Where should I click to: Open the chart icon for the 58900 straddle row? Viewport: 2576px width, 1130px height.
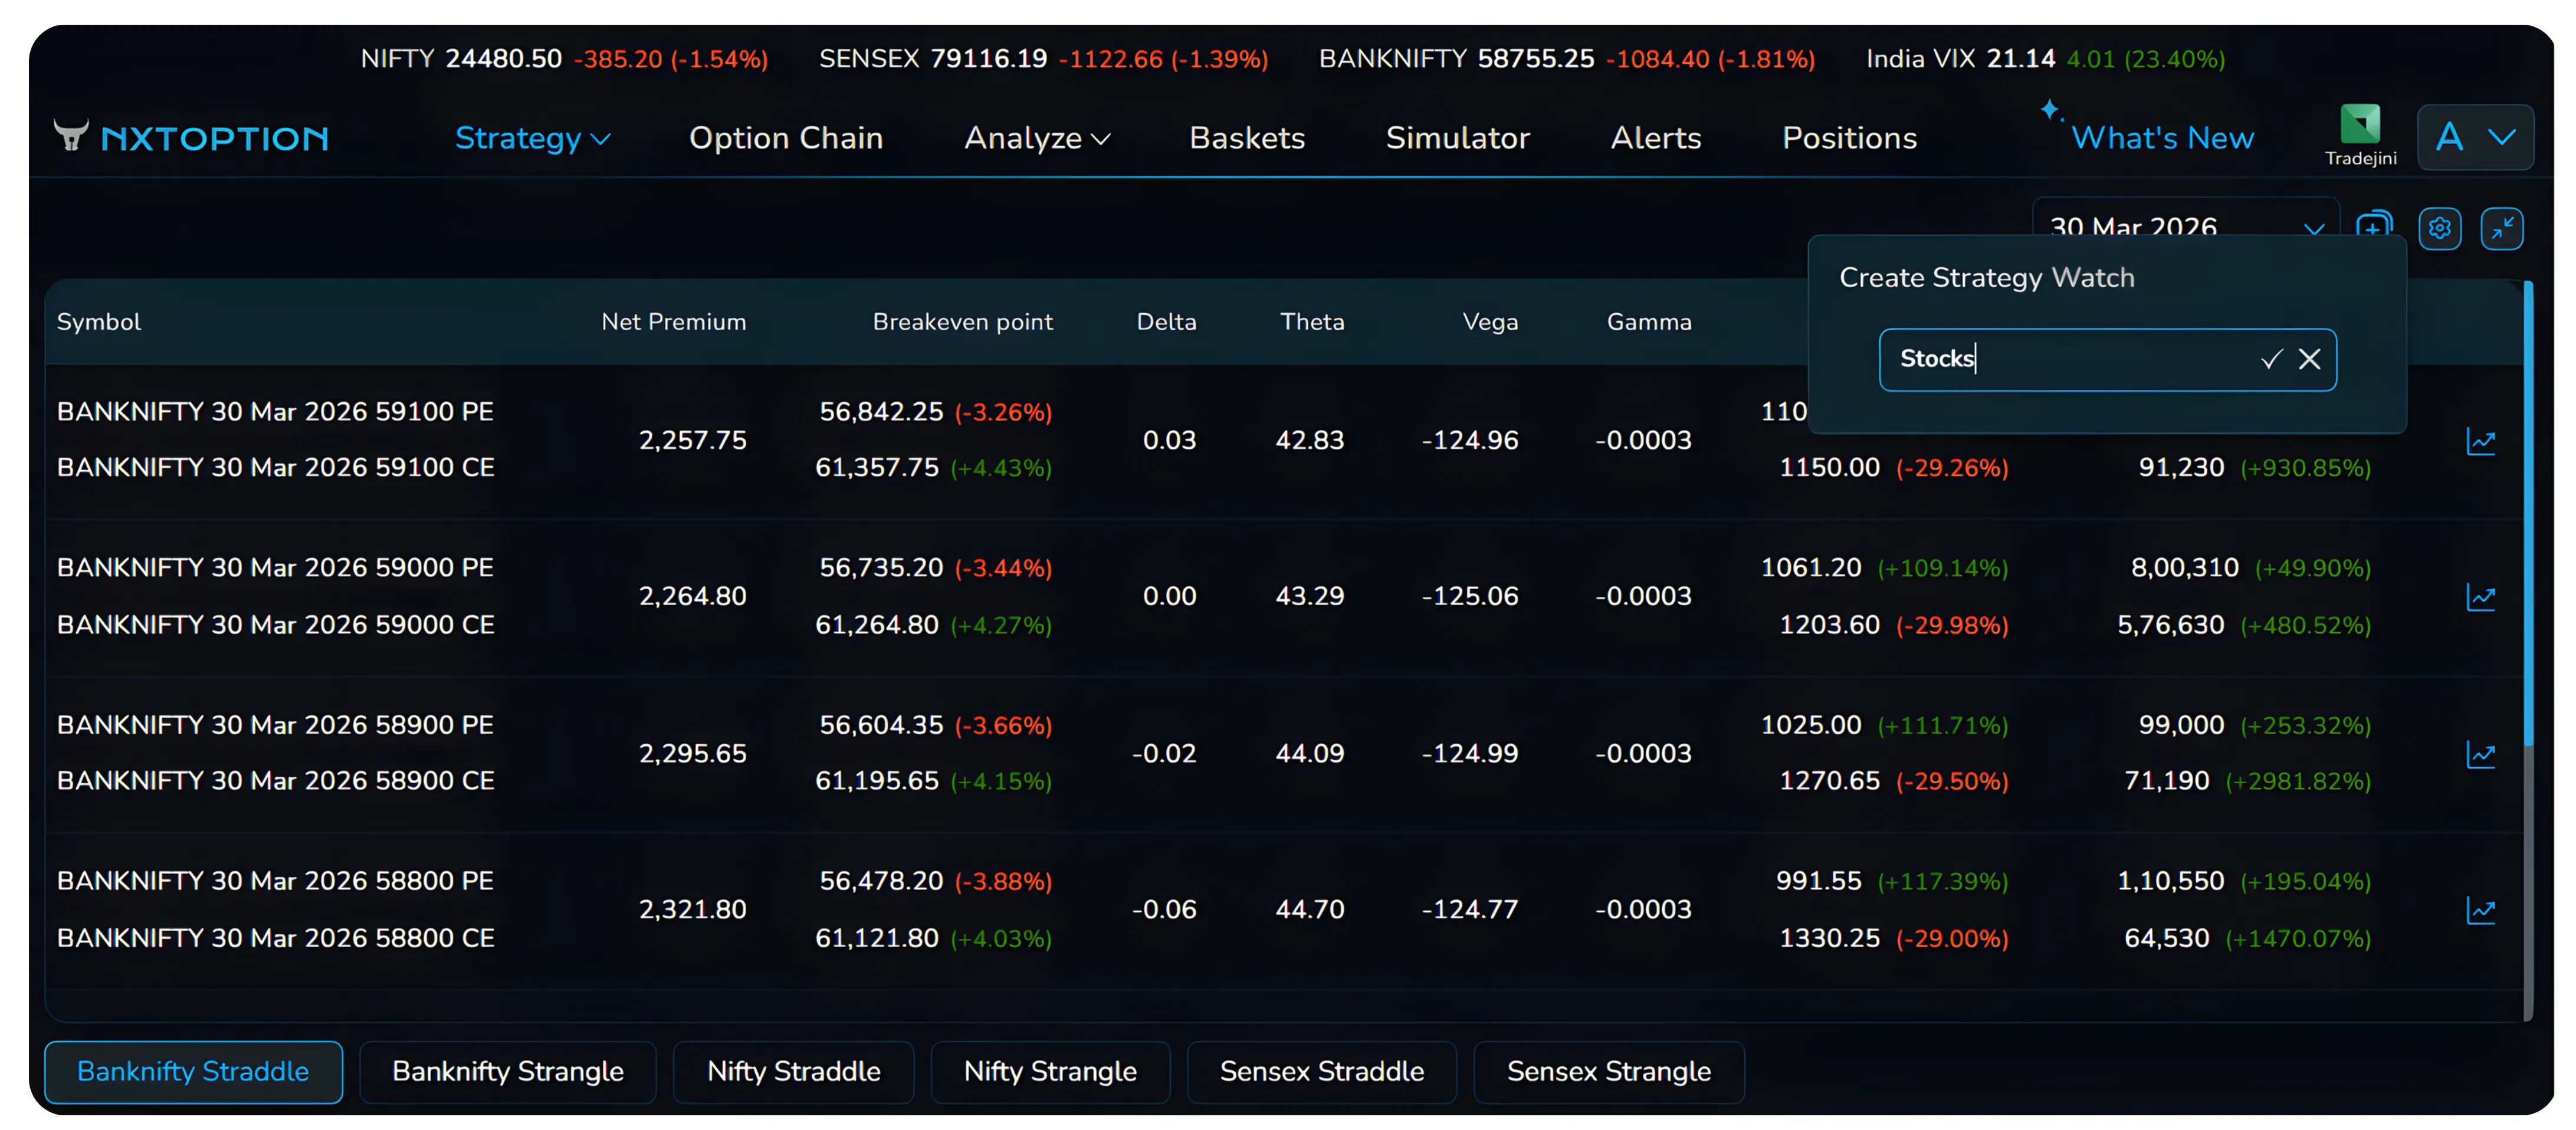coord(2482,754)
